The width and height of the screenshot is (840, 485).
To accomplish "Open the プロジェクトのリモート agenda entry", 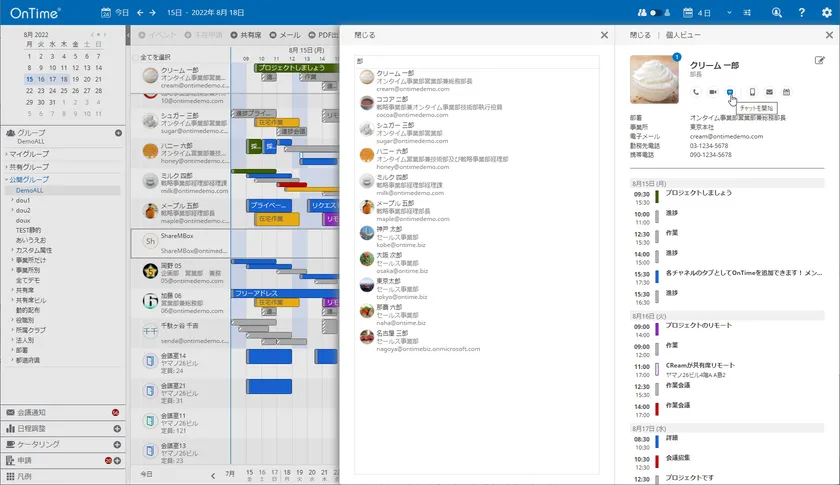I will (699, 325).
